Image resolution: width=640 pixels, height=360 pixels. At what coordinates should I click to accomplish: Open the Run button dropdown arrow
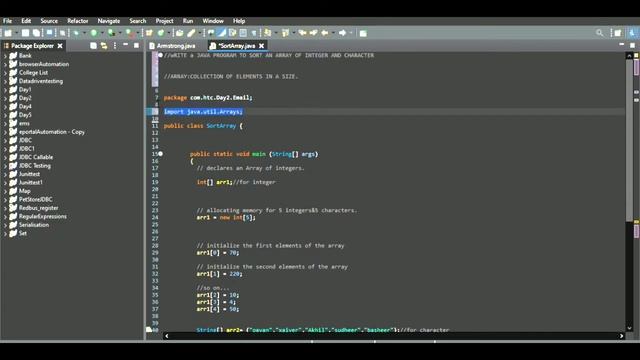pyautogui.click(x=102, y=33)
